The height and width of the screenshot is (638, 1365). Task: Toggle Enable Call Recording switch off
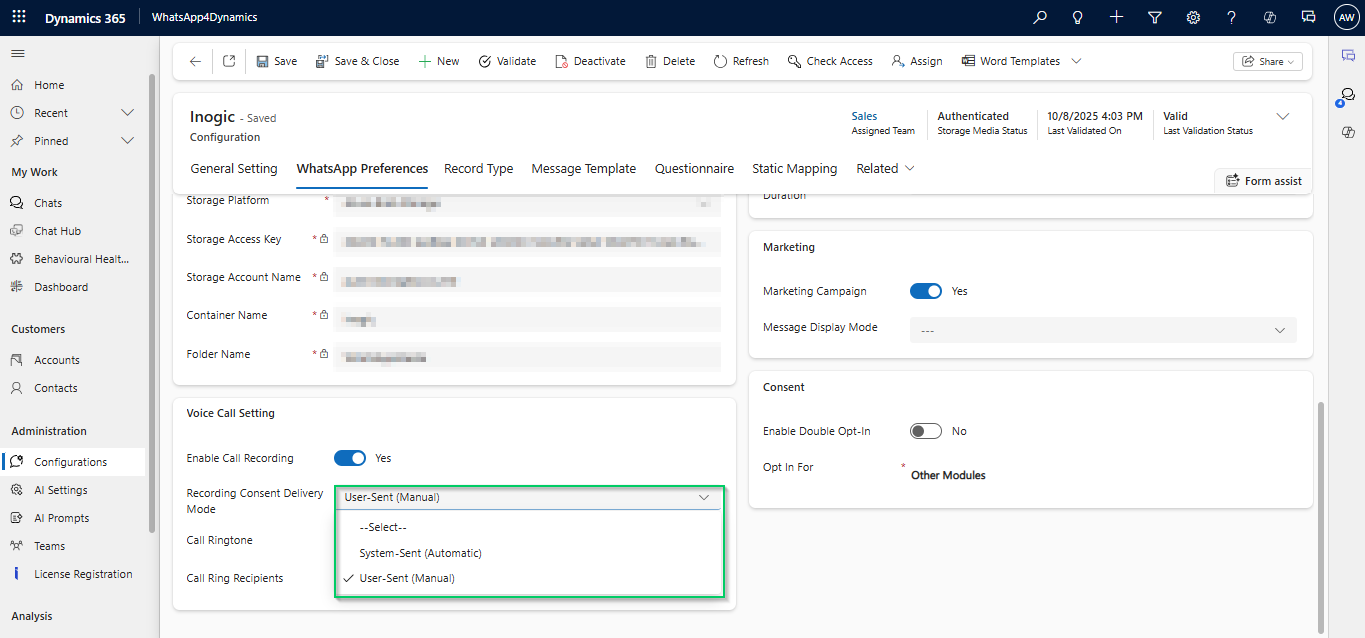[350, 458]
